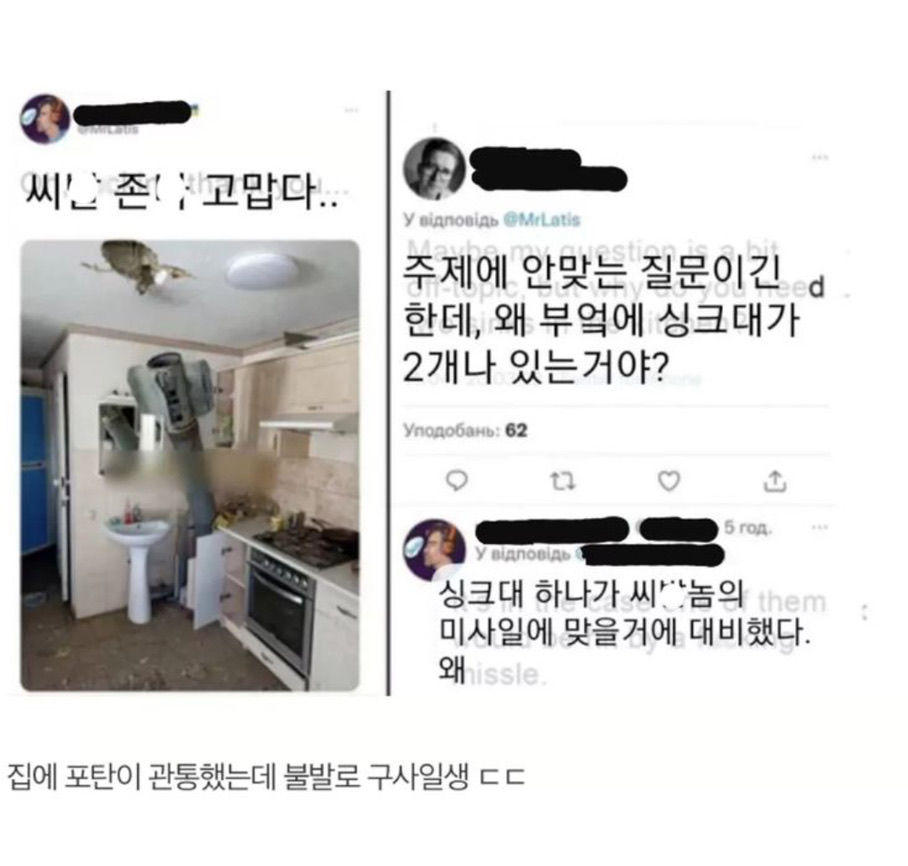Retweet the sink question tweet
This screenshot has width=908, height=866.
(x=562, y=481)
